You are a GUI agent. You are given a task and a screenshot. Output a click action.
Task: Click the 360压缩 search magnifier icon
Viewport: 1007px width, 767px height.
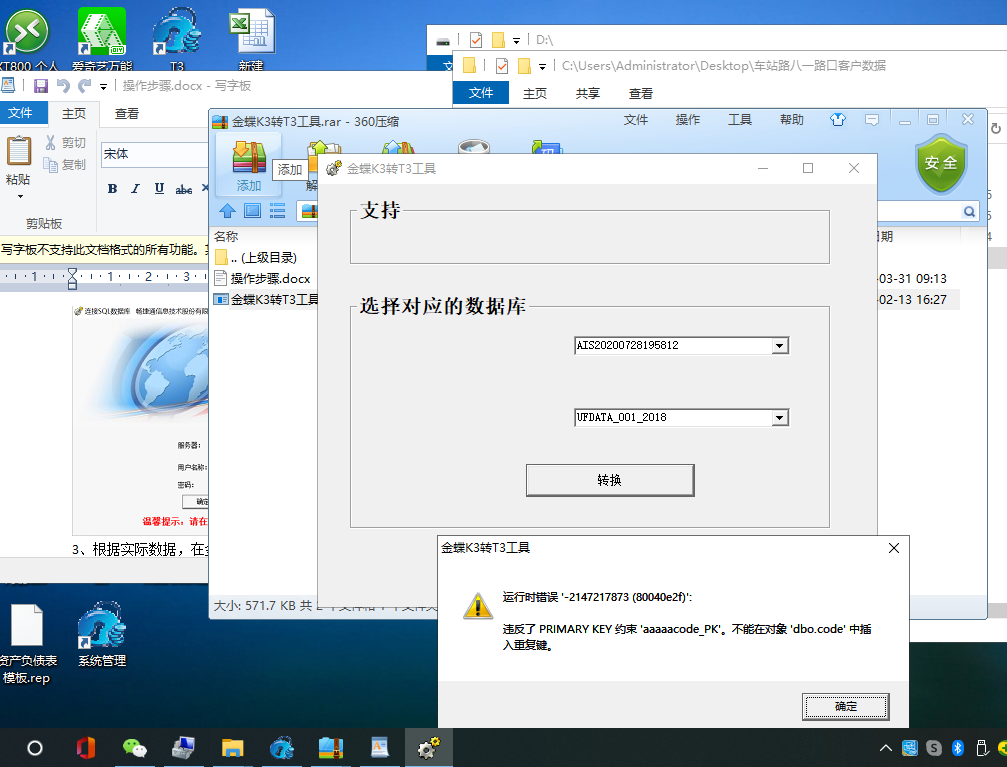click(969, 211)
